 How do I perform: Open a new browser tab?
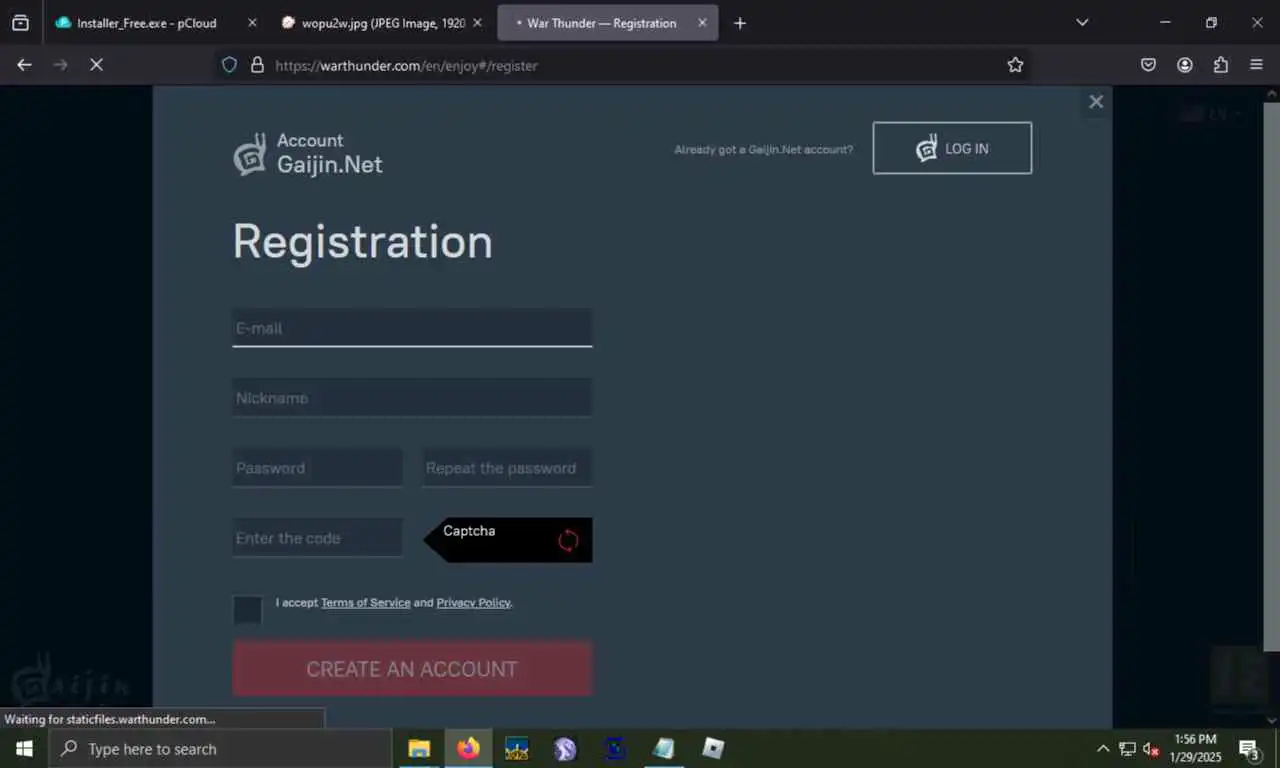tap(740, 23)
